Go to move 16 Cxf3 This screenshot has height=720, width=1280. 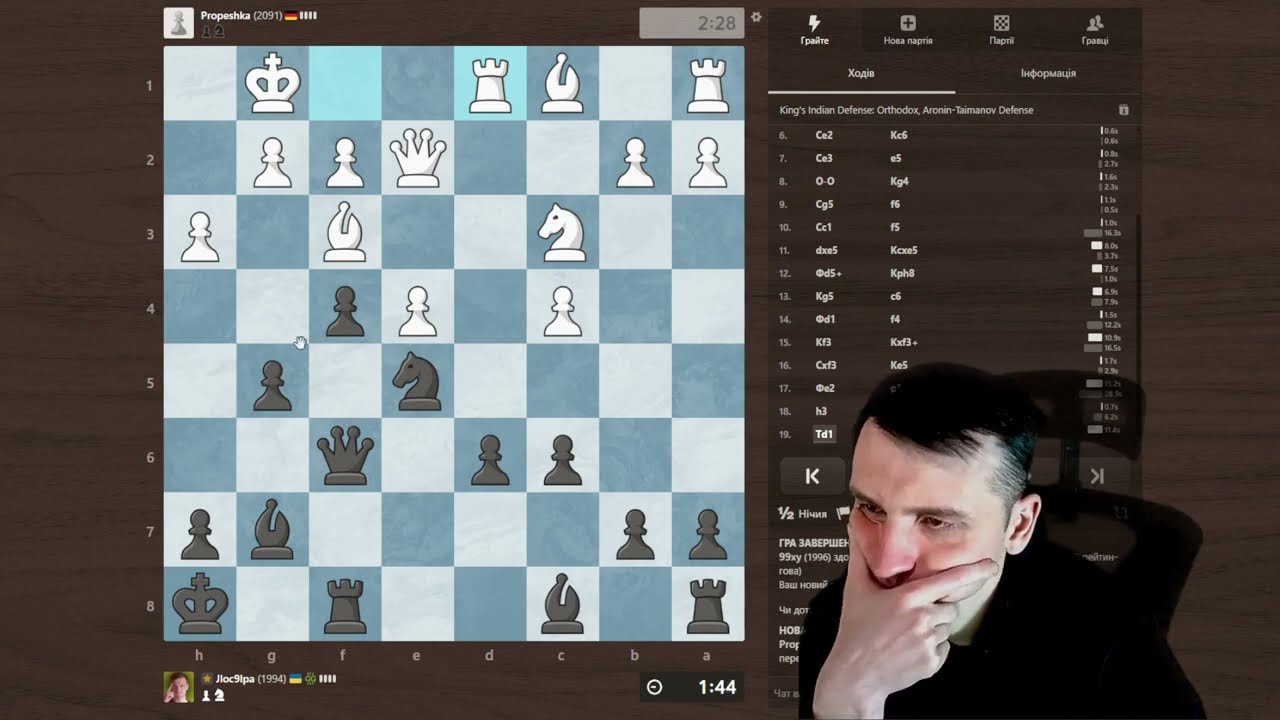[826, 365]
